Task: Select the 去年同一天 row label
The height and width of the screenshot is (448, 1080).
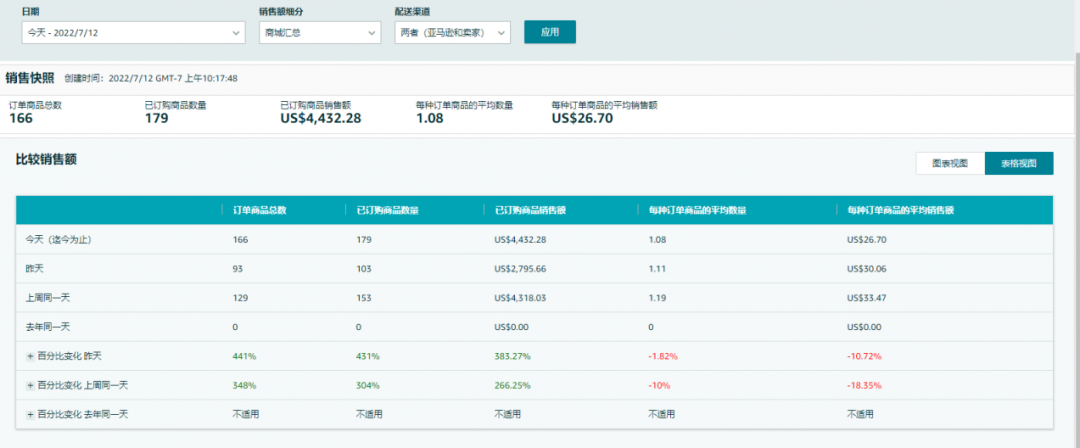Action: pos(49,327)
